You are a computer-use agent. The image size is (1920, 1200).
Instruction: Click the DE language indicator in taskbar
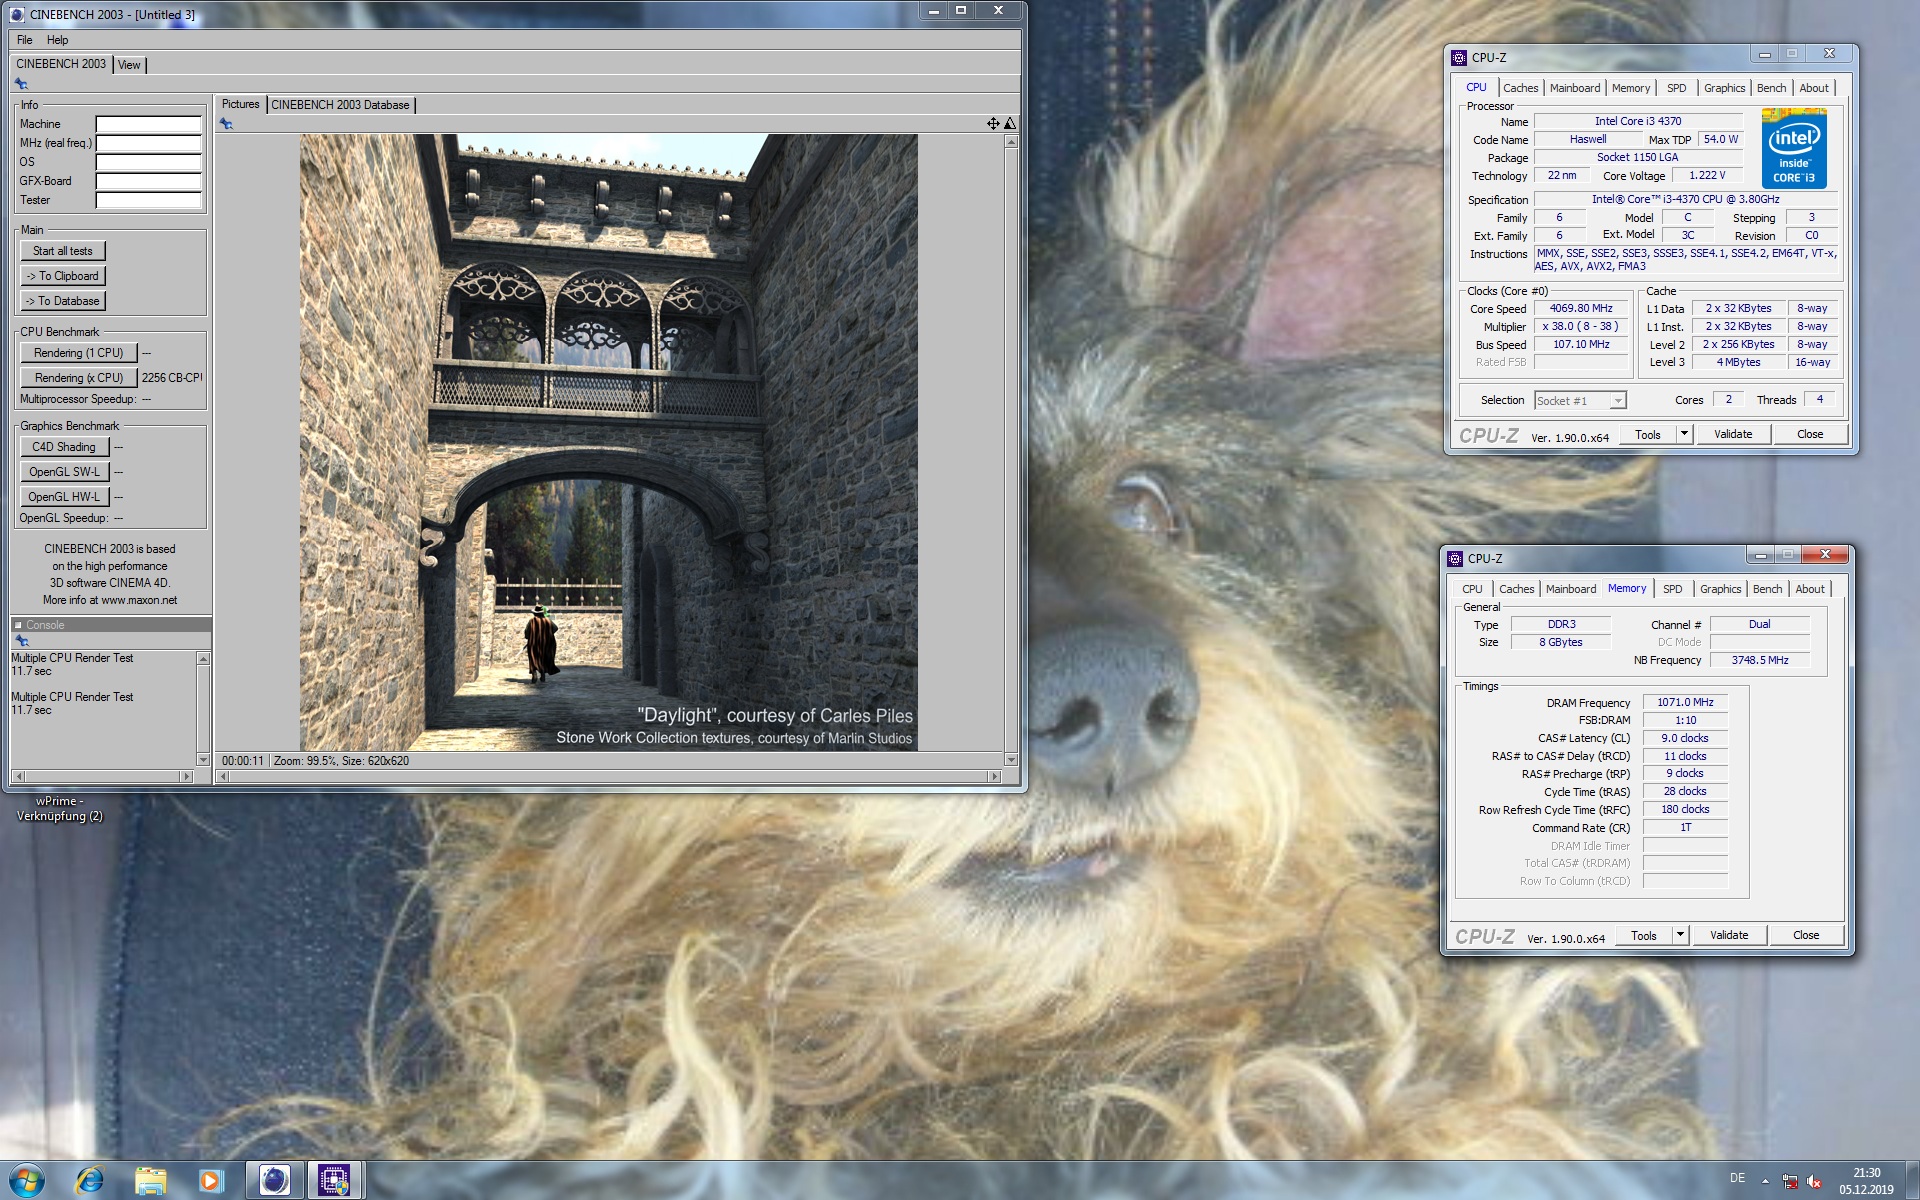point(1738,1179)
